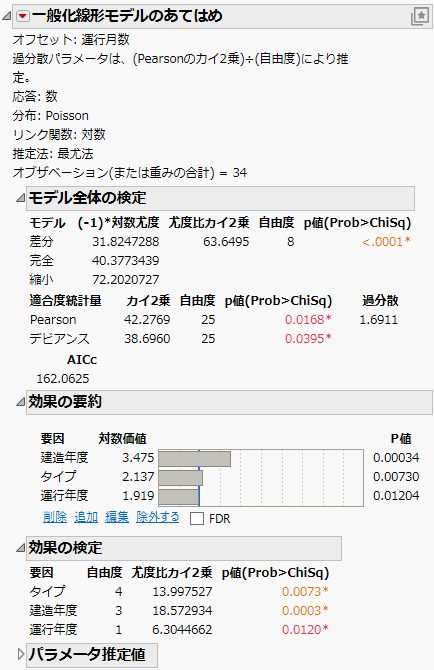Screen dimensions: 434x670
Task: Expand the パラメータ推定値 section
Action: [x=21, y=654]
